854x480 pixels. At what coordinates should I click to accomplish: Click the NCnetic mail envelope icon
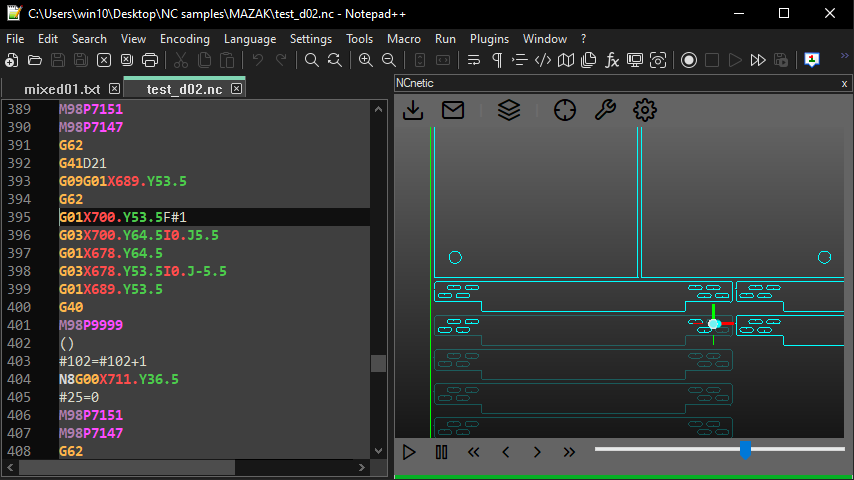pyautogui.click(x=453, y=110)
